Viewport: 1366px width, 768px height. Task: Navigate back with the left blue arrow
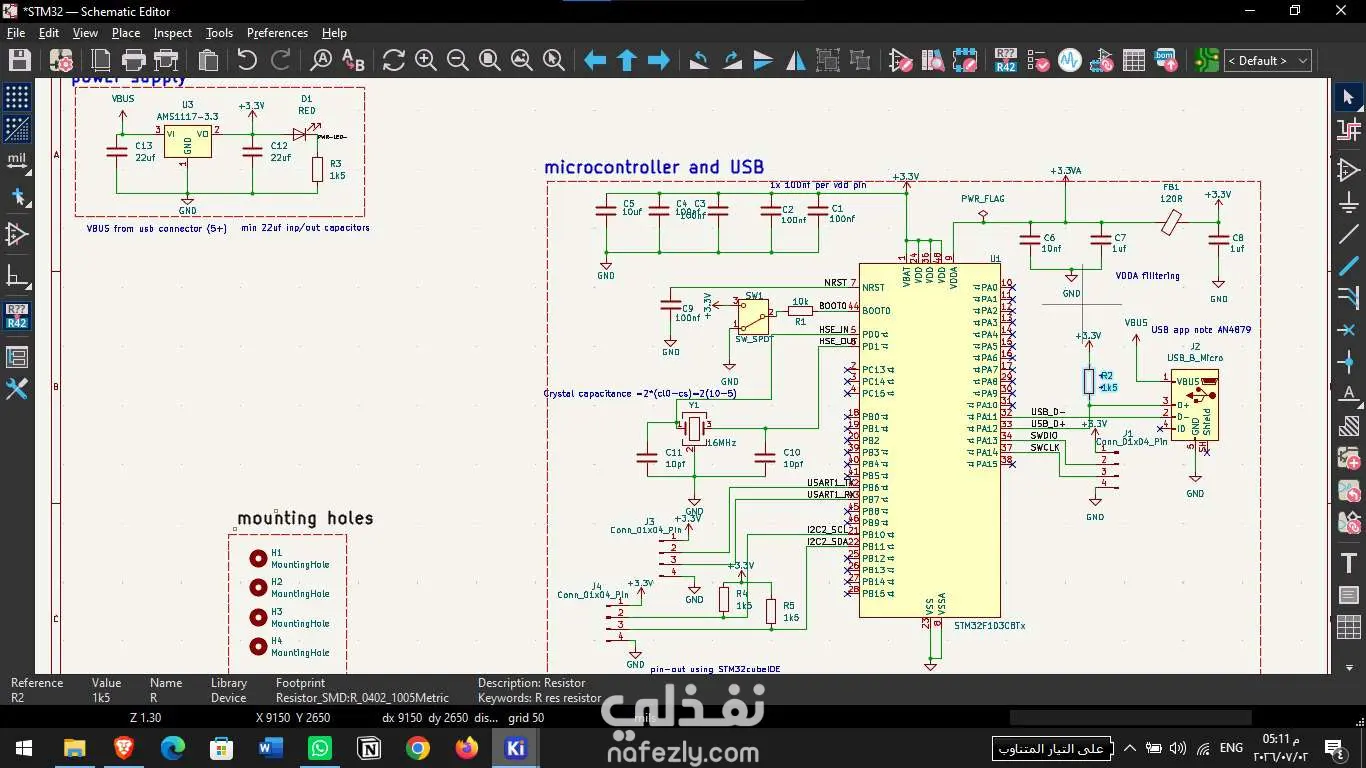click(595, 60)
